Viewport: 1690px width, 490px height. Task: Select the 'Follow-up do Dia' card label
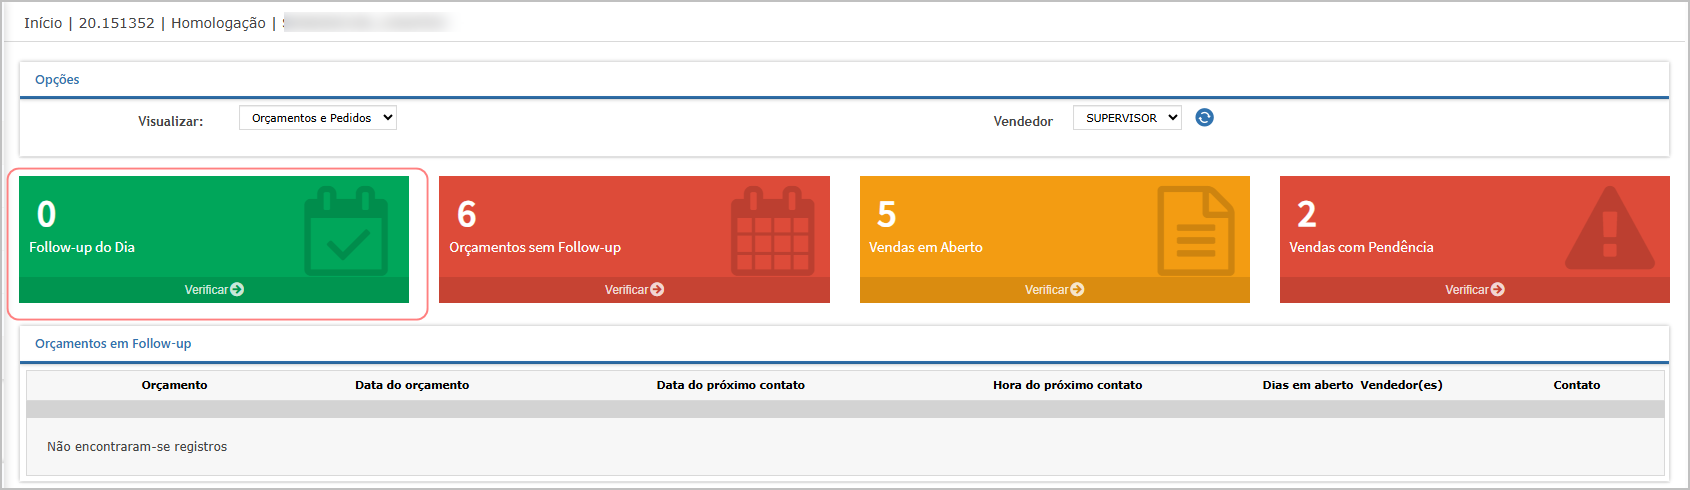pos(82,247)
